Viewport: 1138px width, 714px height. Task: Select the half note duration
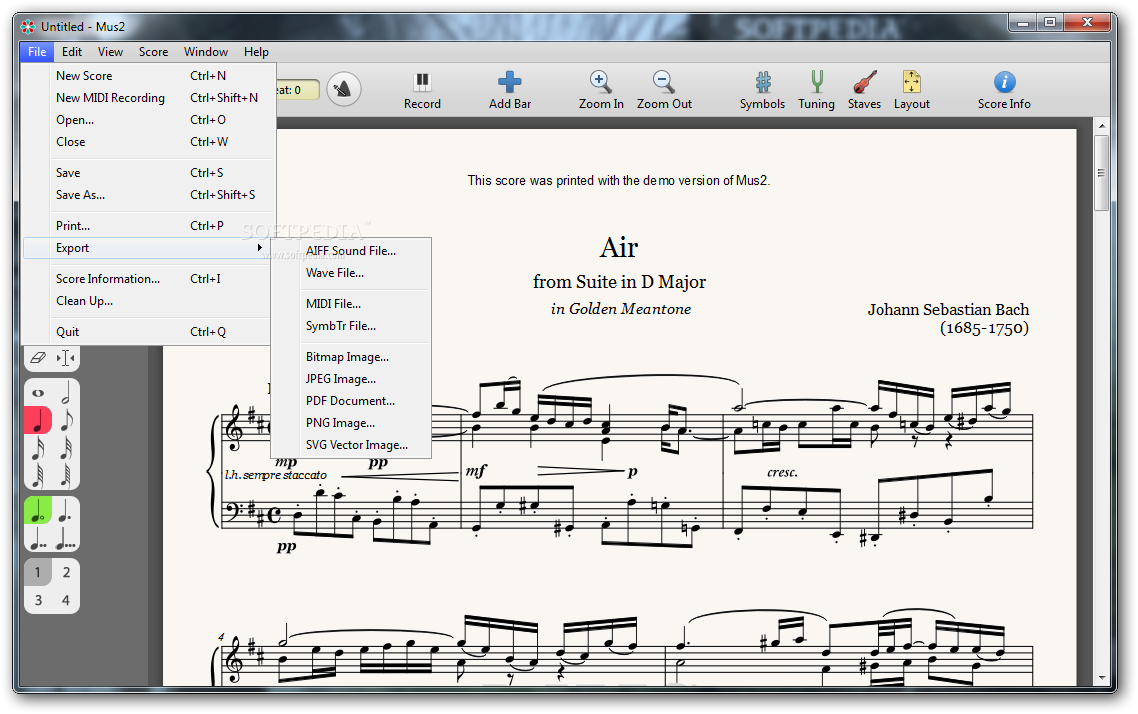point(65,393)
